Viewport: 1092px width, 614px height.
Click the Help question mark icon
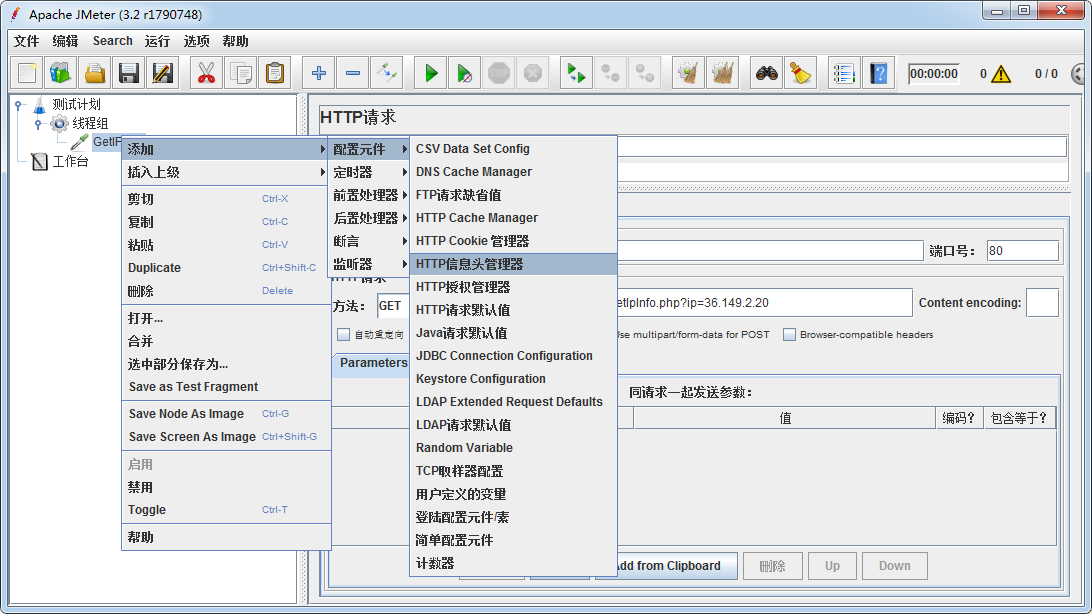coord(879,73)
